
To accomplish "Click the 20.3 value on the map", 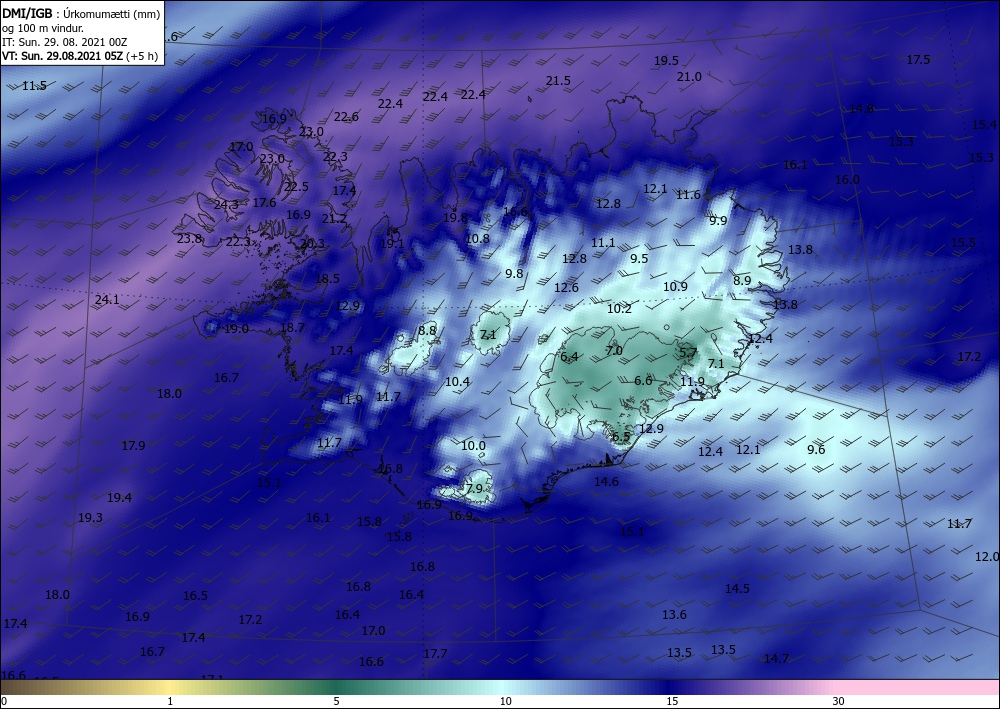I will 312,244.
